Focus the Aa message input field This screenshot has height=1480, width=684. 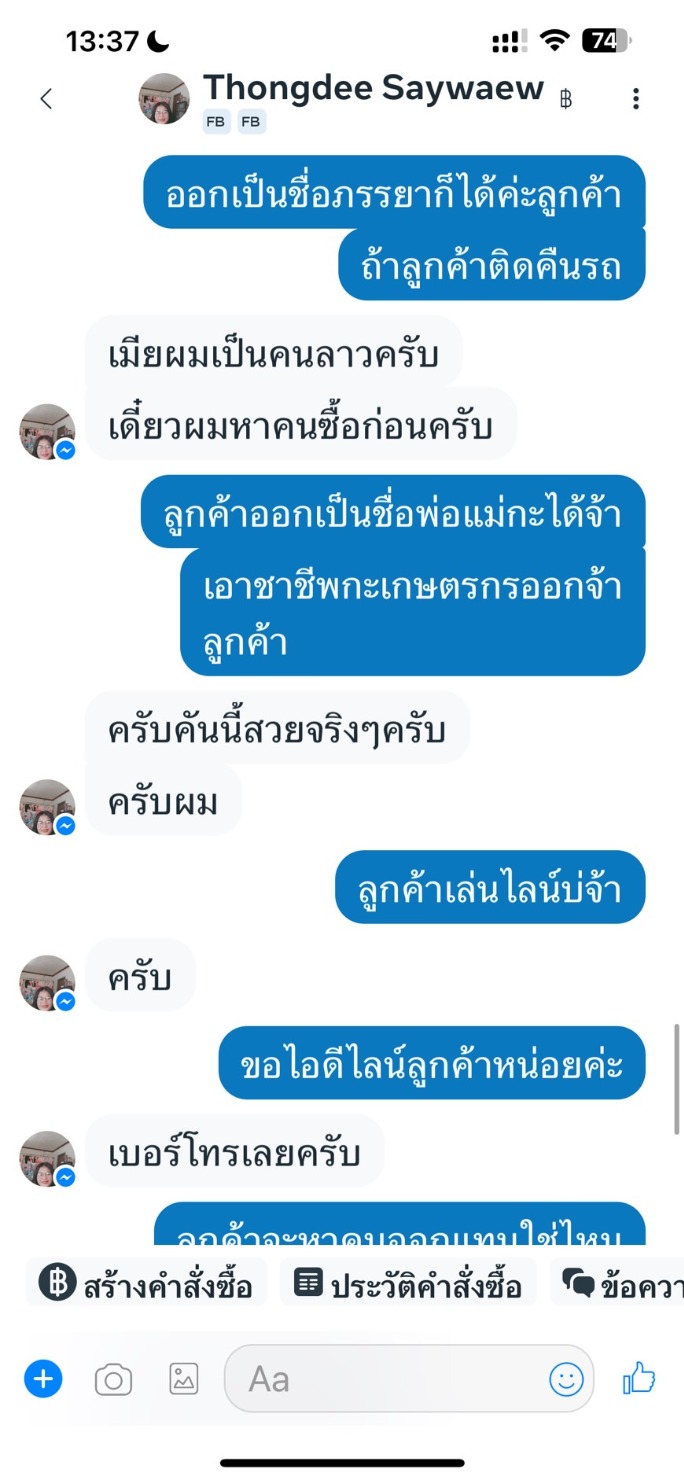[409, 1380]
